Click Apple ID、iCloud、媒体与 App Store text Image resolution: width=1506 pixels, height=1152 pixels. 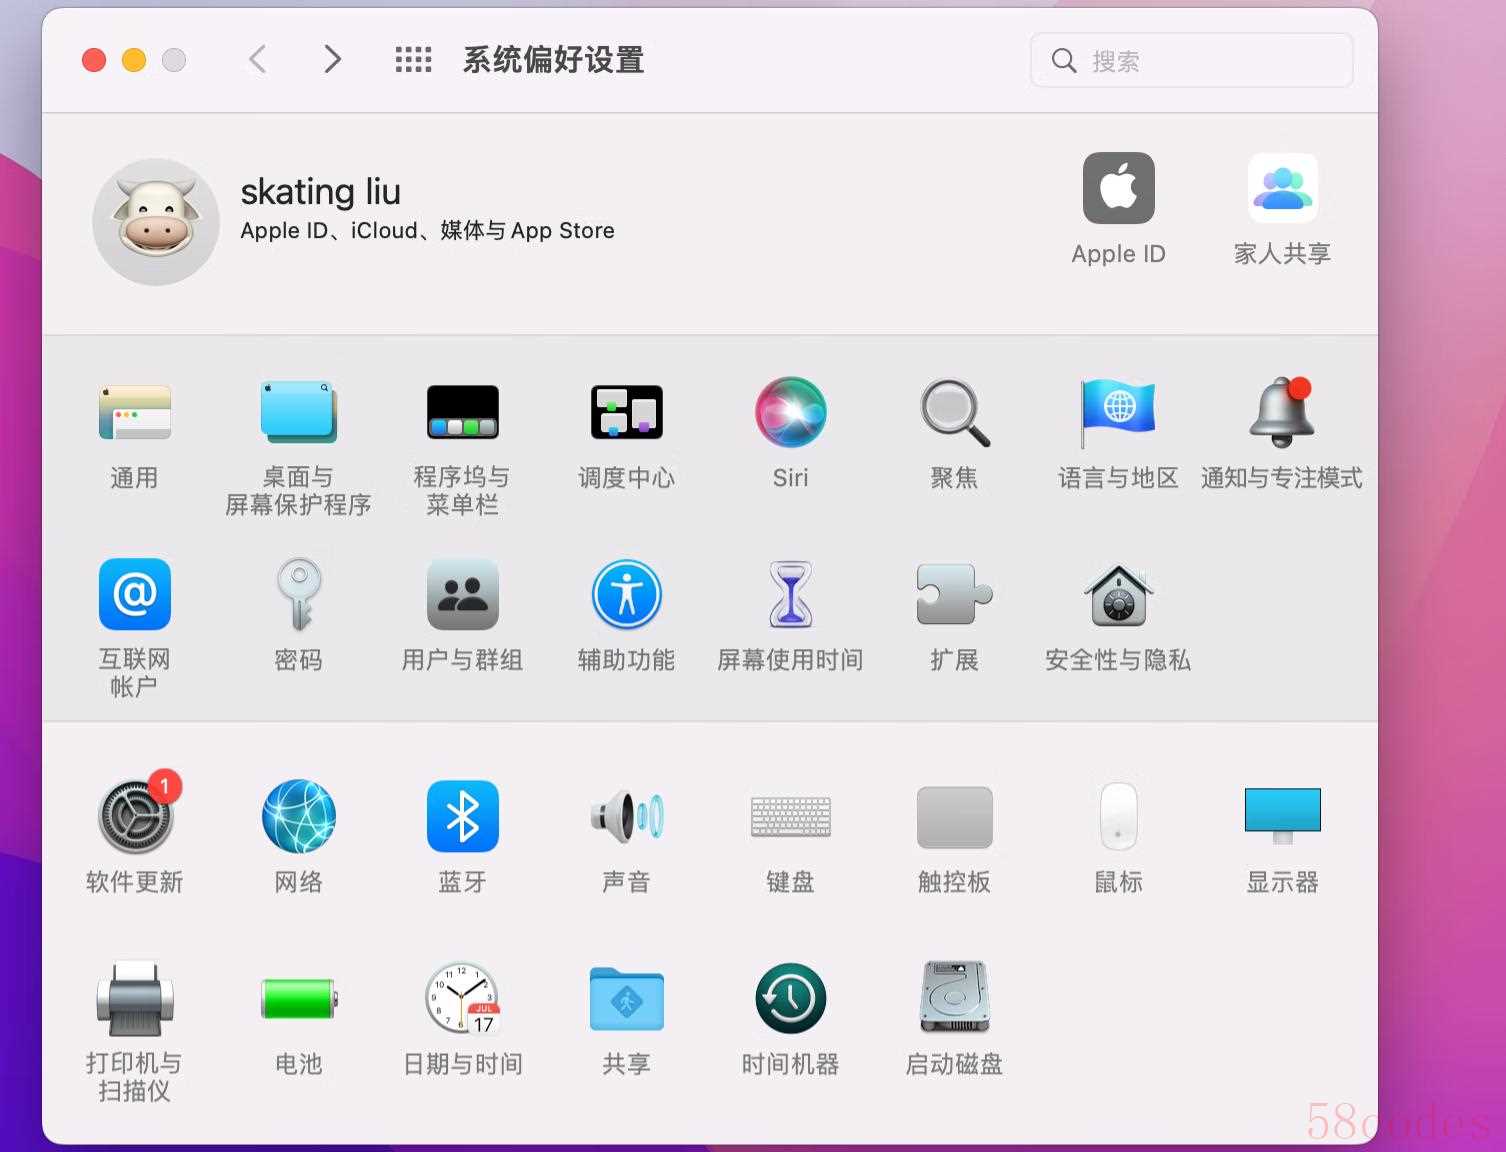point(427,231)
